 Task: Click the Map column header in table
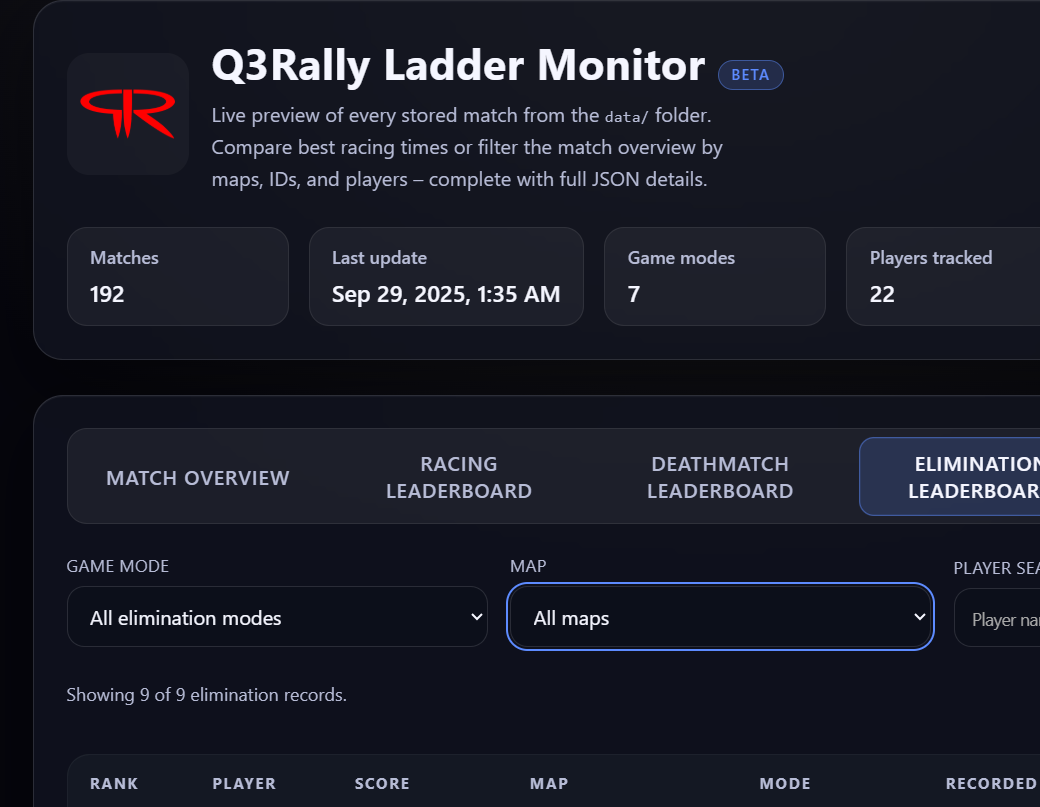click(x=549, y=783)
